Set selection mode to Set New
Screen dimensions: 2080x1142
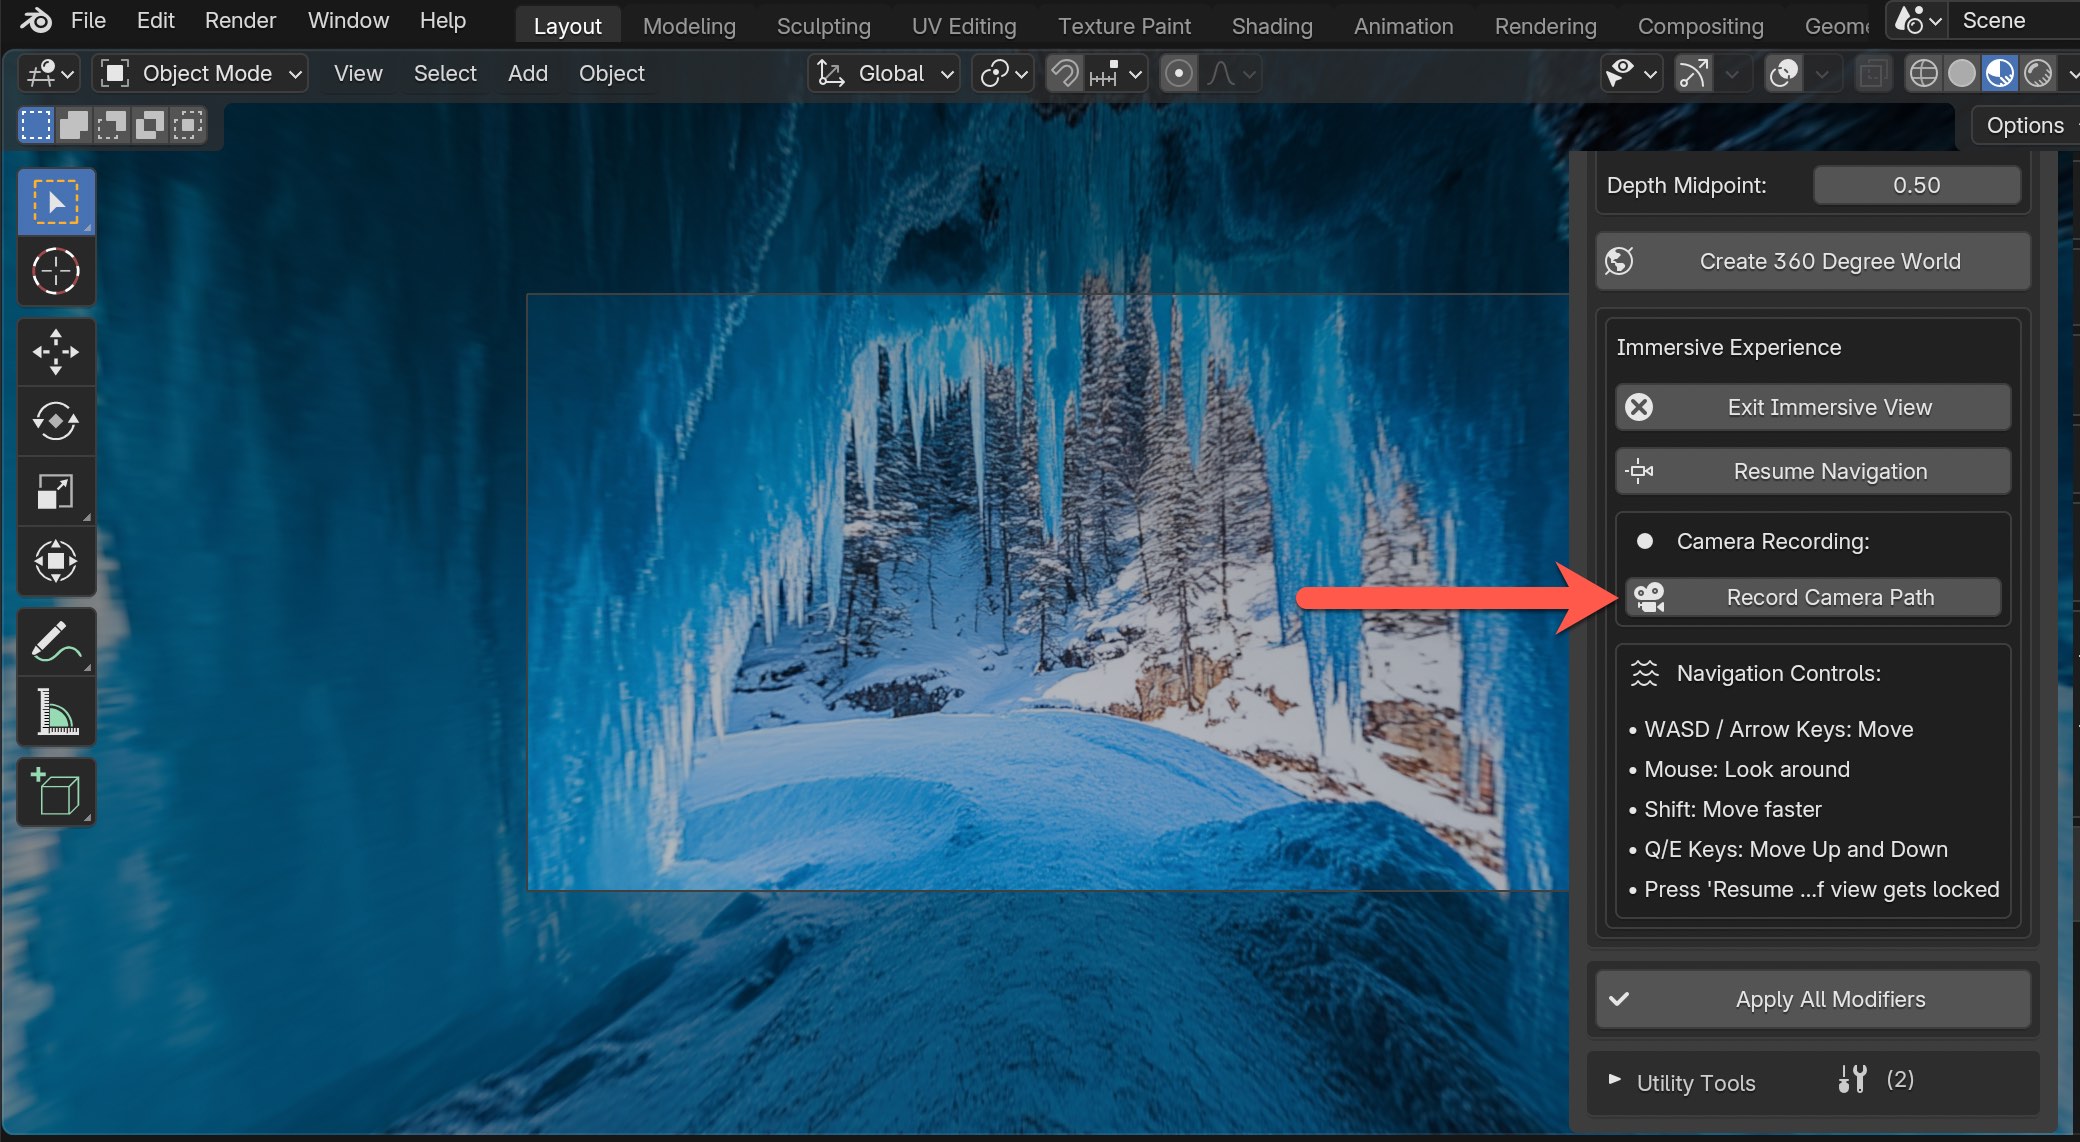pos(36,125)
